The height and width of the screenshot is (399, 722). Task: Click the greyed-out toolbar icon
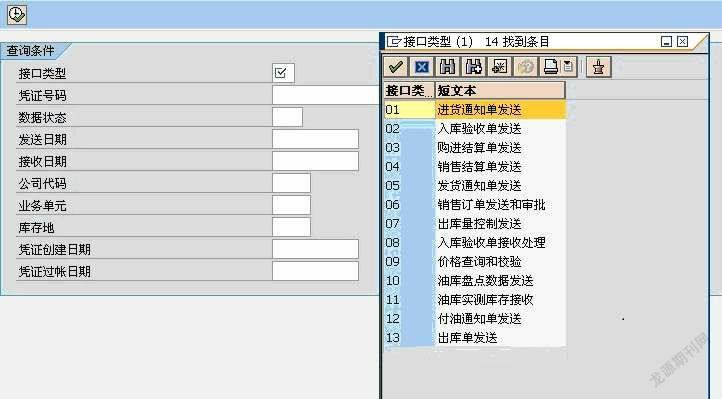point(525,67)
